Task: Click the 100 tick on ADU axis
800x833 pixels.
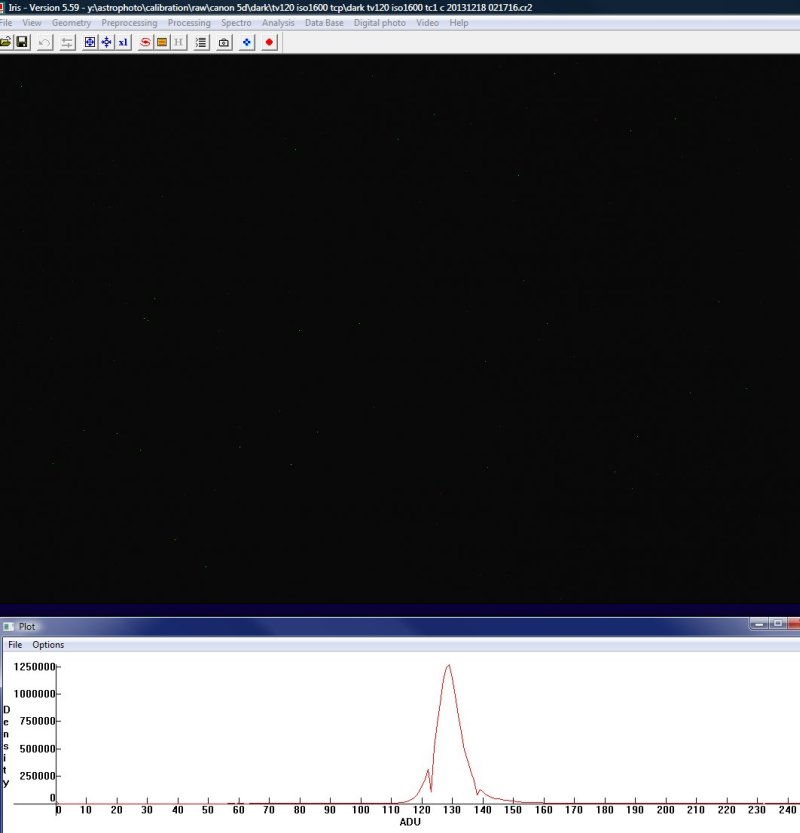Action: [360, 810]
